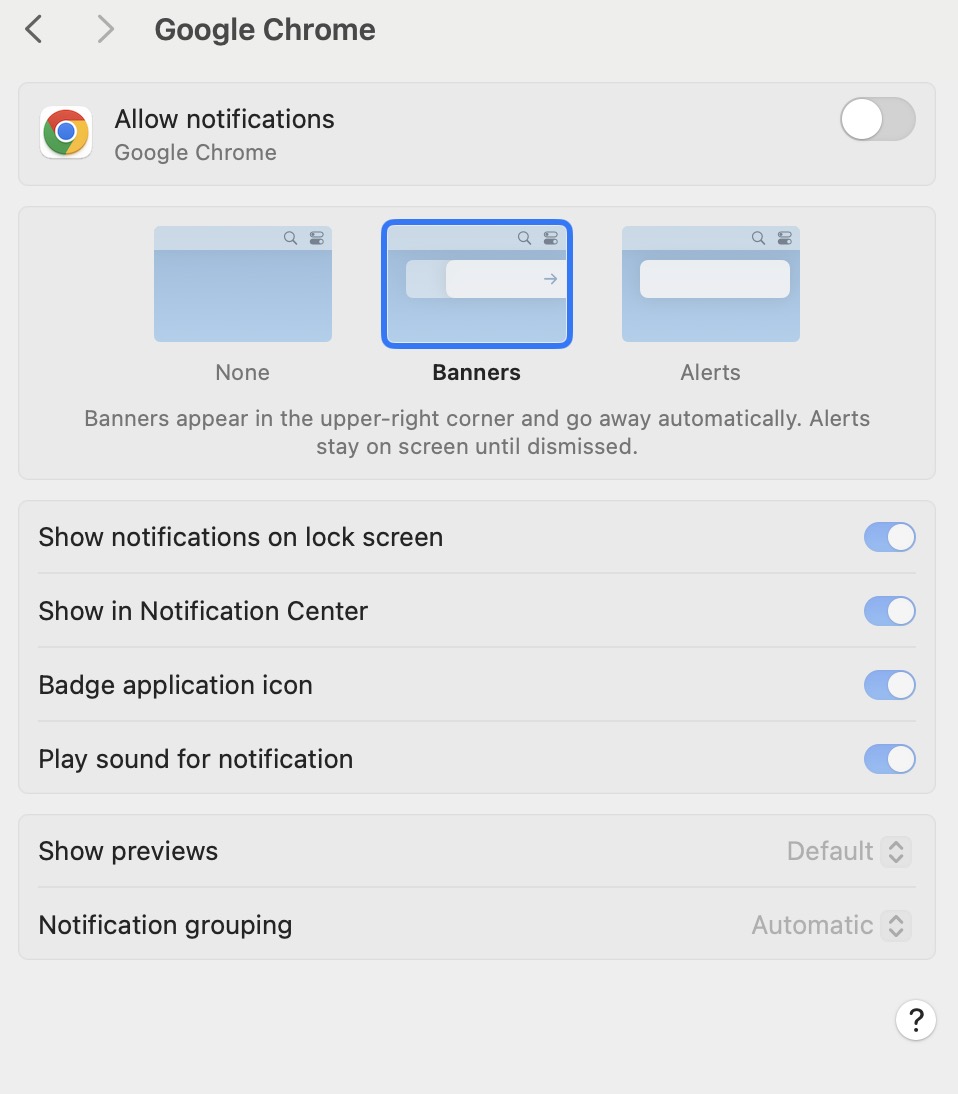958x1094 pixels.
Task: Toggle Show in Notification Center switch
Action: [x=890, y=611]
